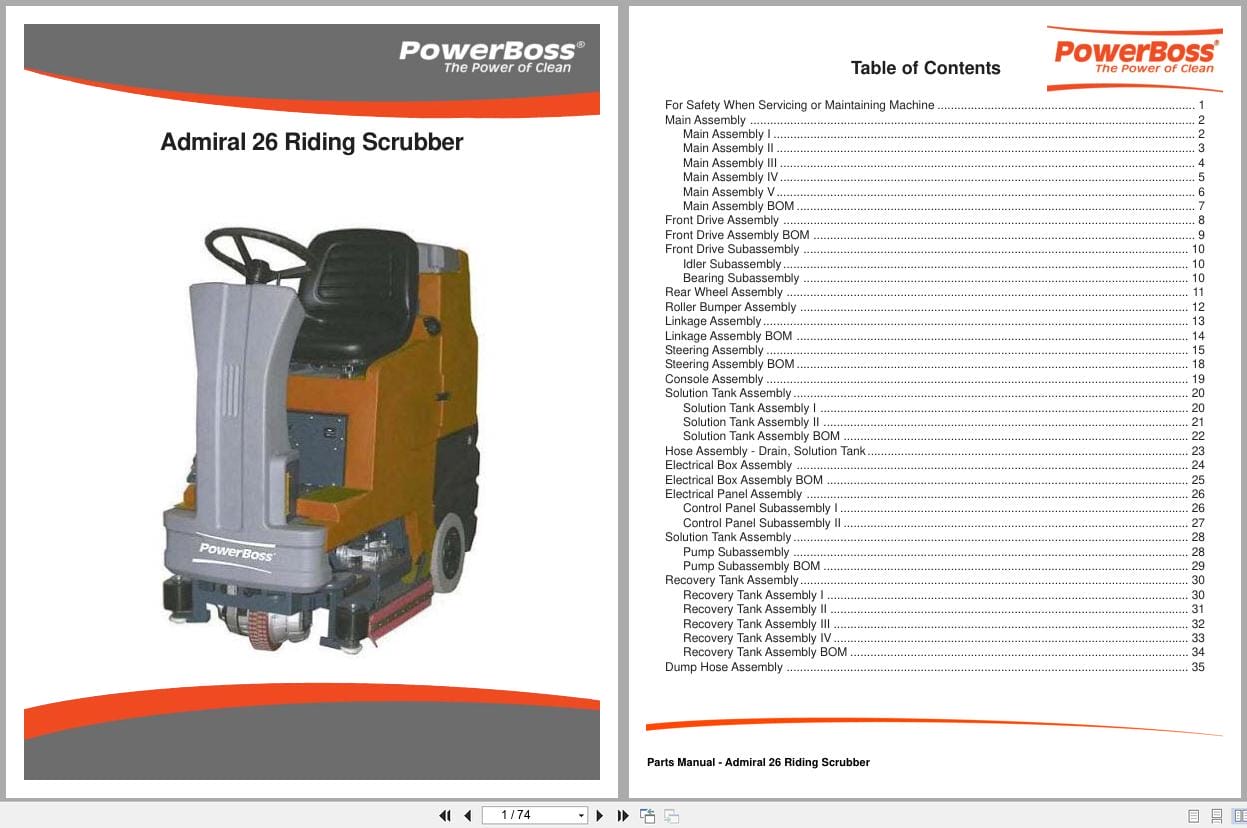Open For Safety When Servicing or Maintaining Machine

click(x=797, y=105)
